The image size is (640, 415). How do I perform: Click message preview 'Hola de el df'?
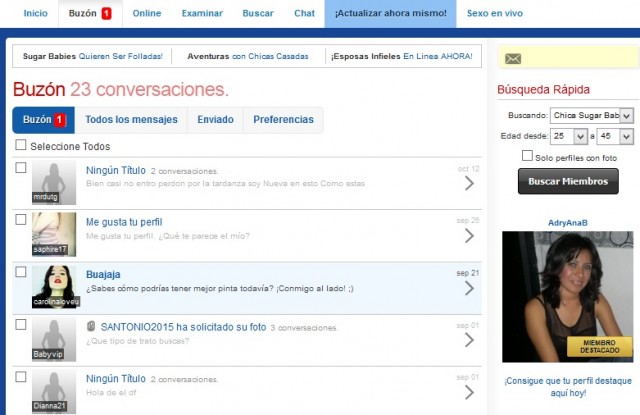tap(111, 393)
